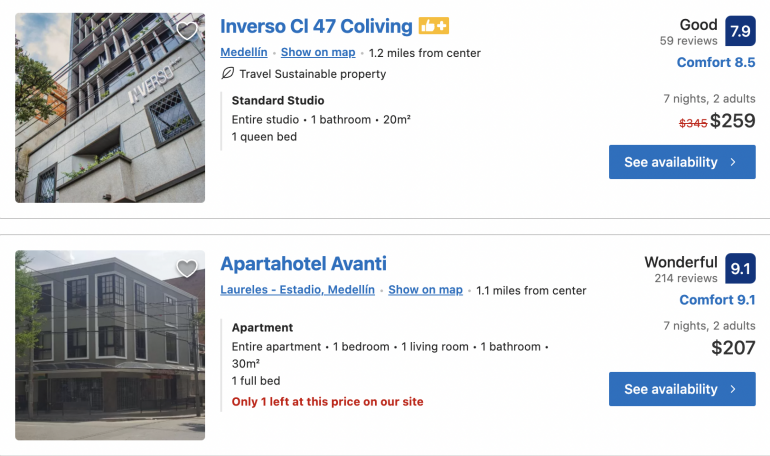This screenshot has height=456, width=770.
Task: Click the 9.1 review score badge
Action: tap(740, 269)
